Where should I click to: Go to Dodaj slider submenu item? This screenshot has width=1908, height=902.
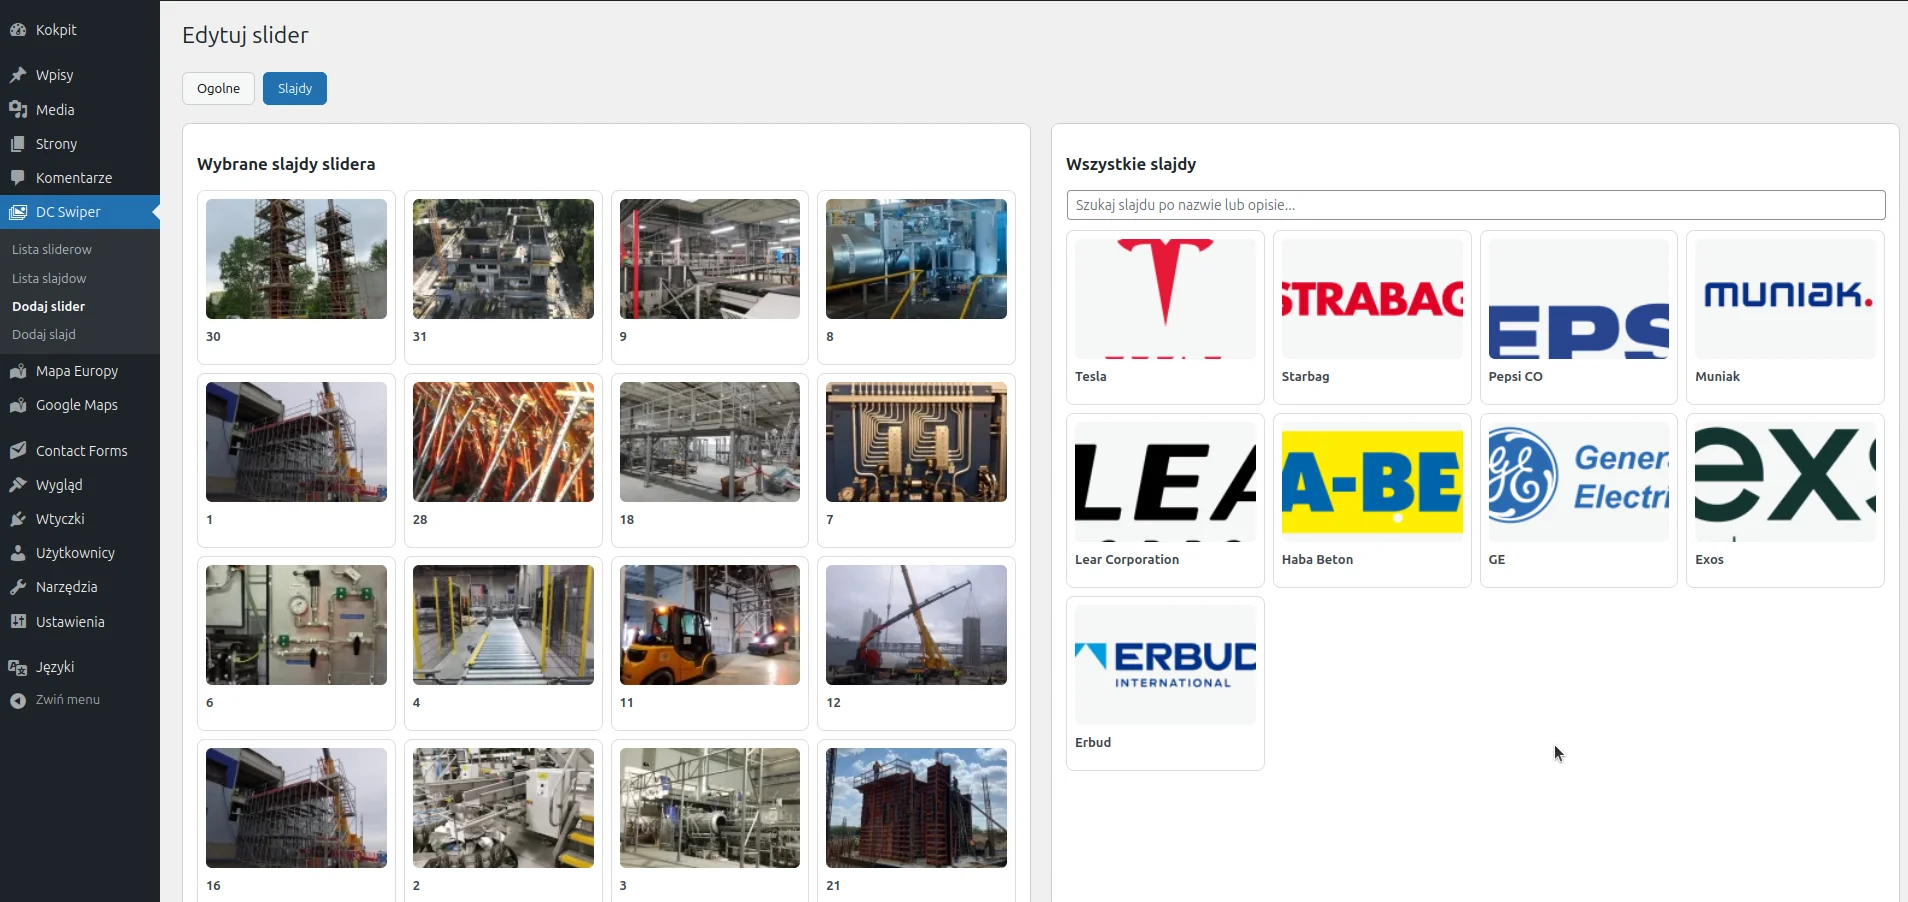click(x=48, y=306)
